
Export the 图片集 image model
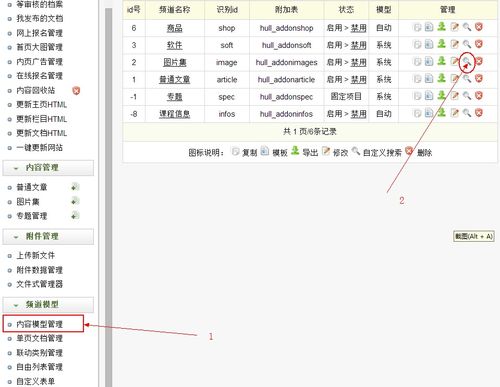[442, 61]
